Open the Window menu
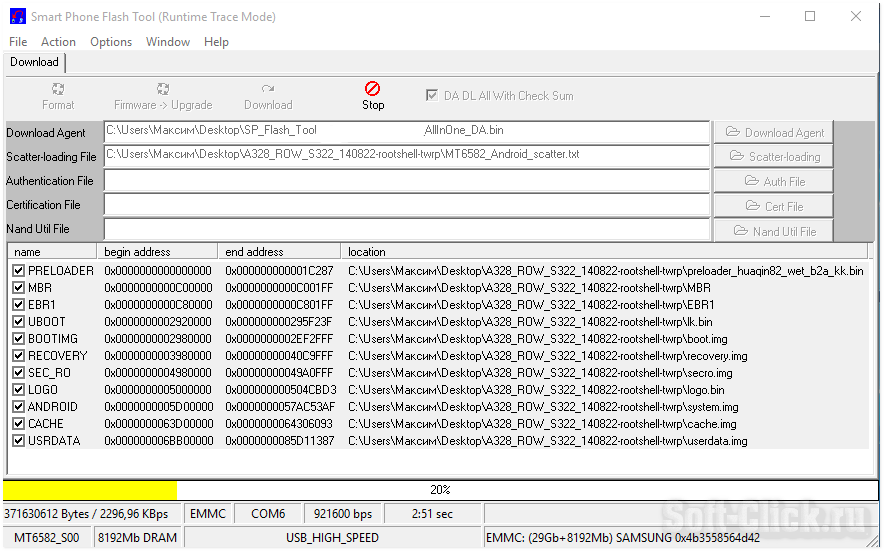884x551 pixels. click(167, 42)
